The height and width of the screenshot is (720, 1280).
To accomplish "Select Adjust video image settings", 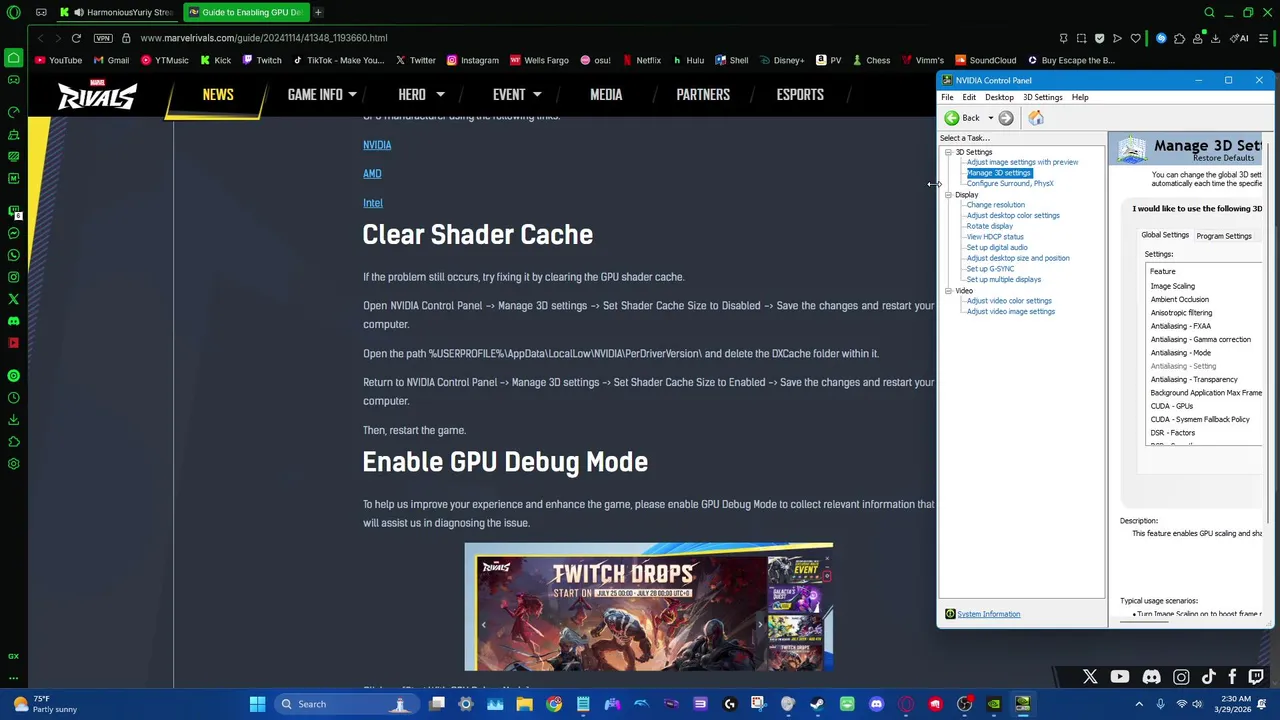I will tap(1010, 311).
